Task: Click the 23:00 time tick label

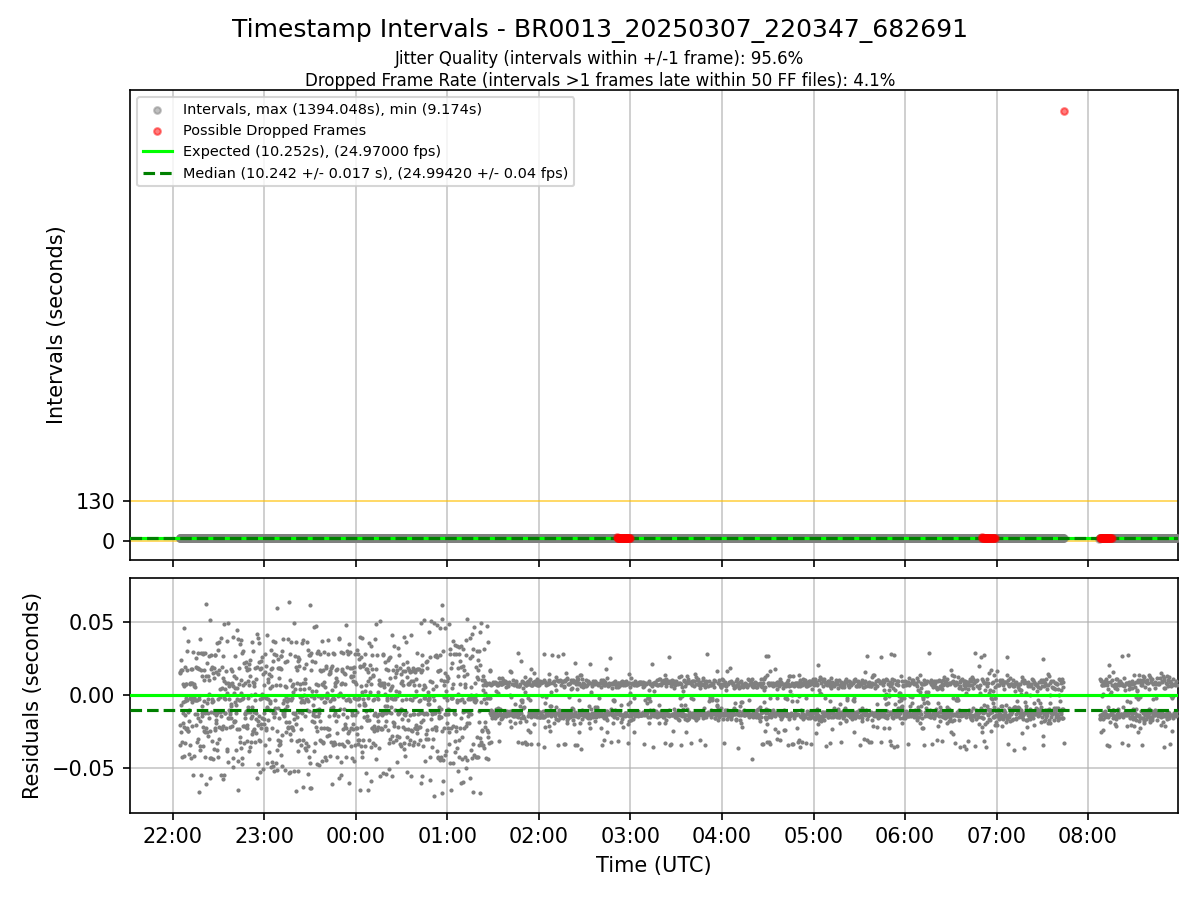Action: (264, 835)
